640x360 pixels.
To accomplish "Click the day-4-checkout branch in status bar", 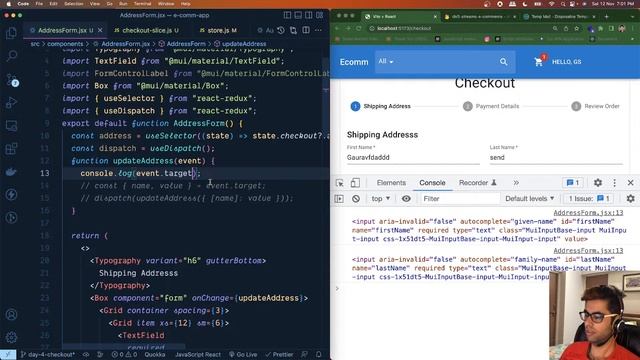I will (48, 355).
